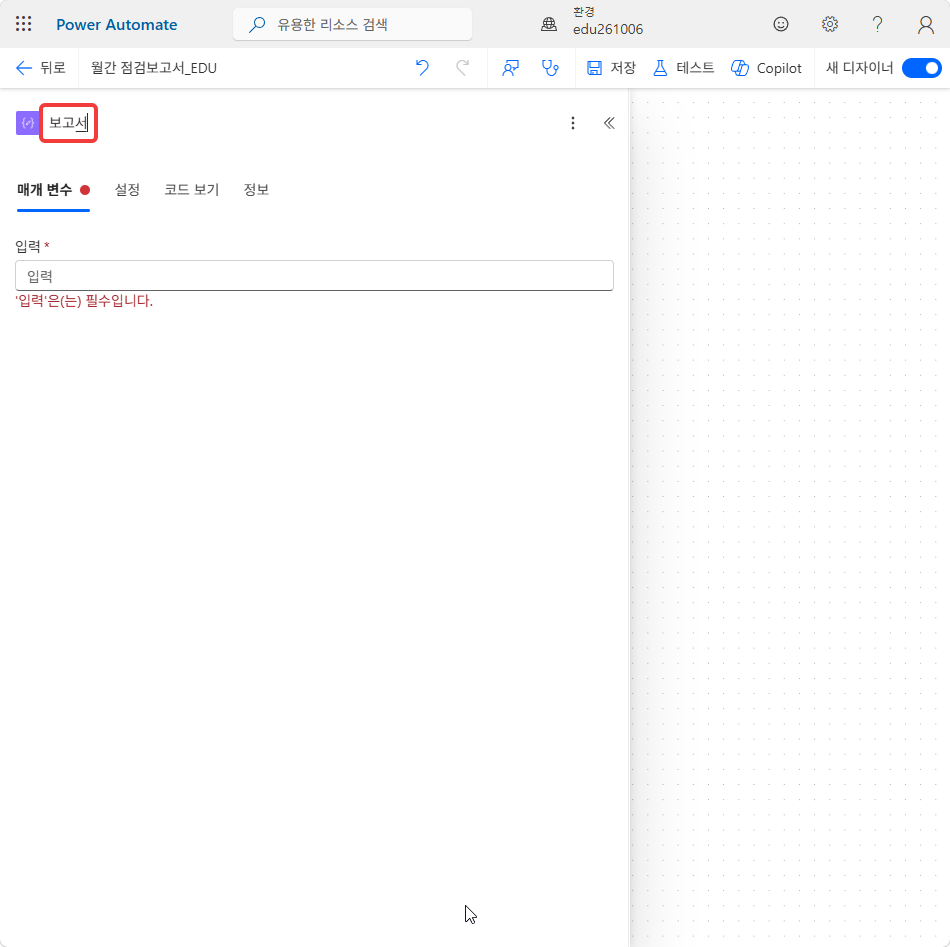Open the send feedback person icon
950x947 pixels.
510,68
